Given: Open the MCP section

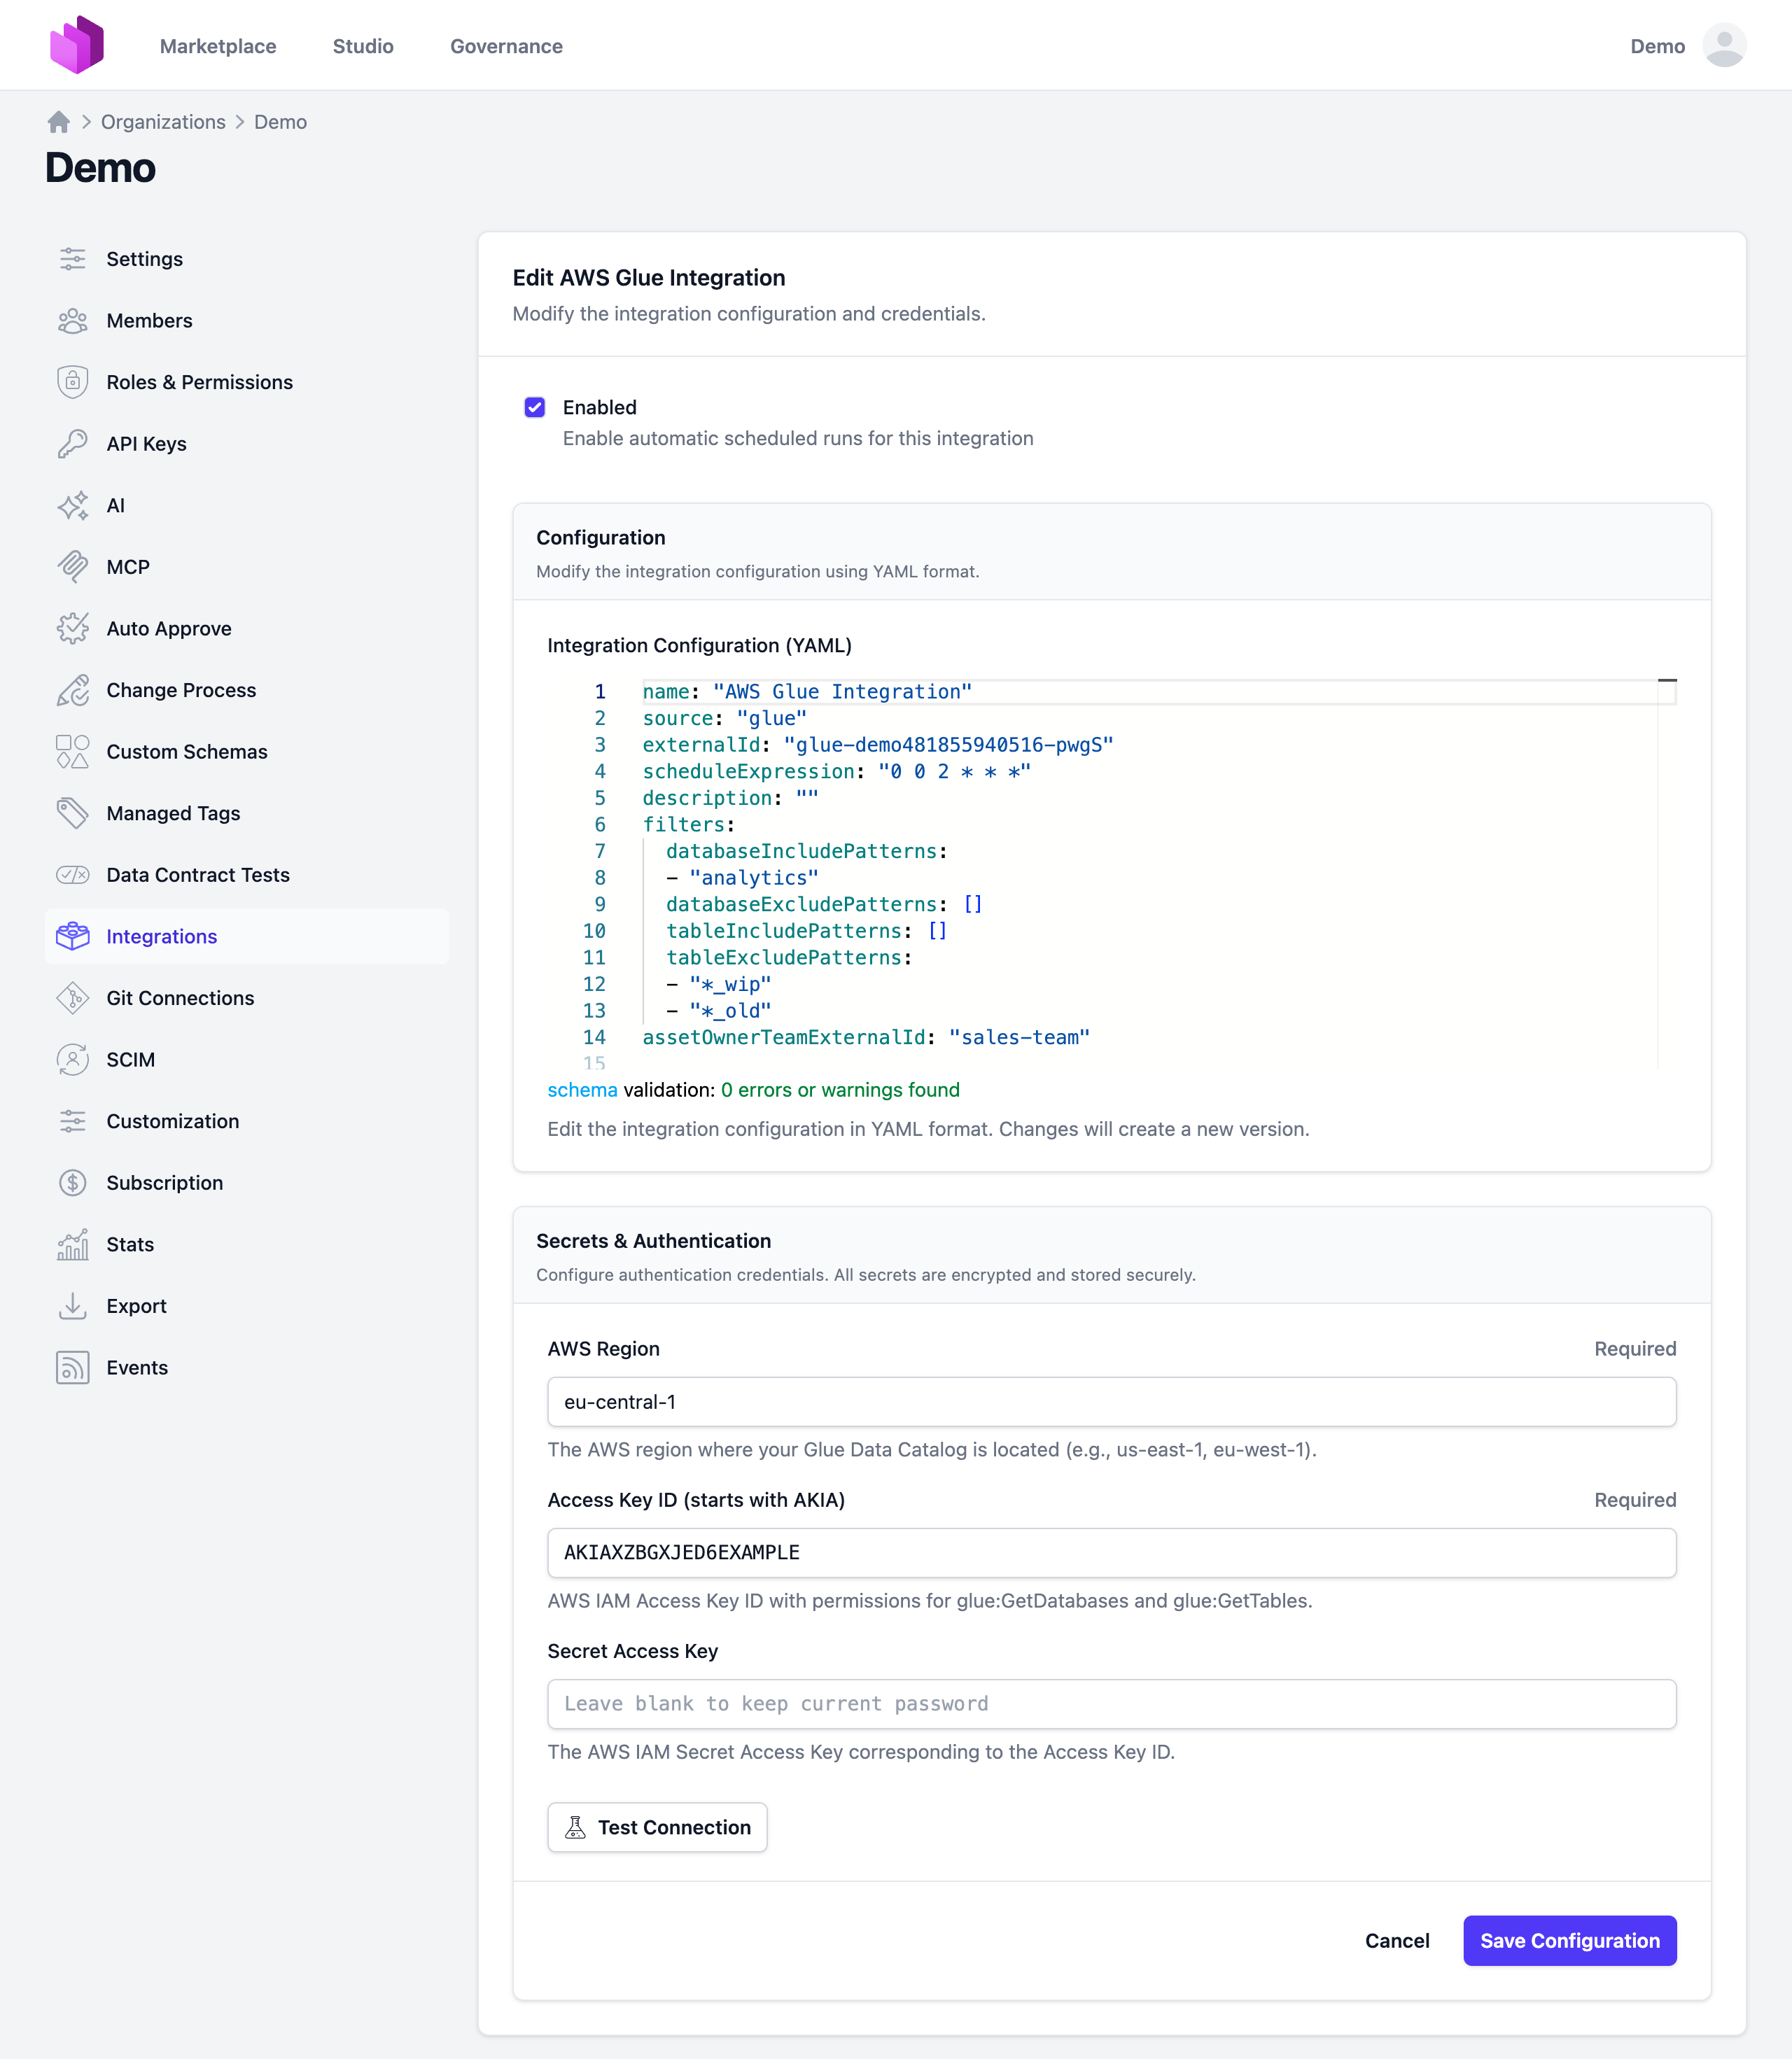Looking at the screenshot, I should coord(126,566).
